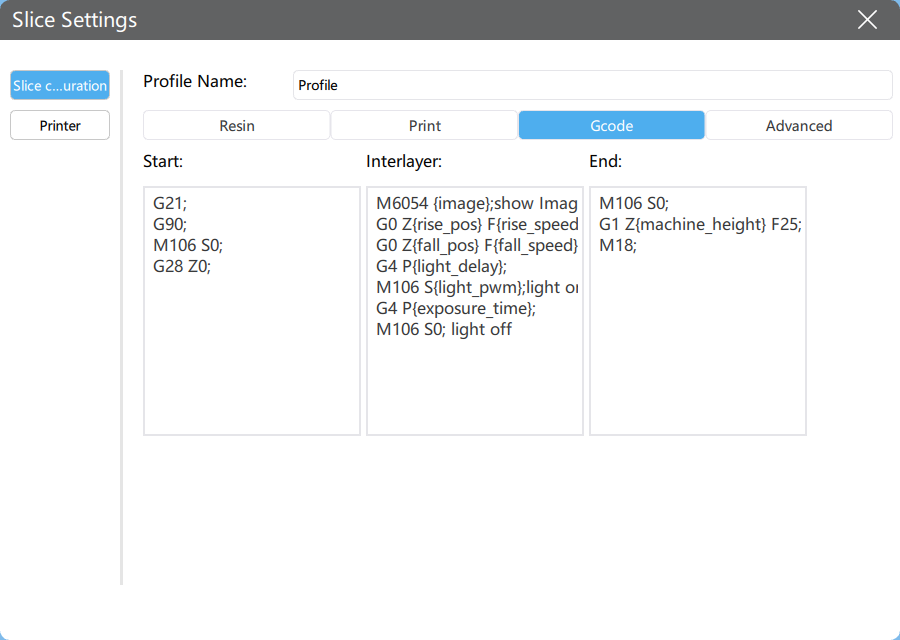Place cursor on the G90; line
The image size is (900, 640).
pyautogui.click(x=170, y=224)
